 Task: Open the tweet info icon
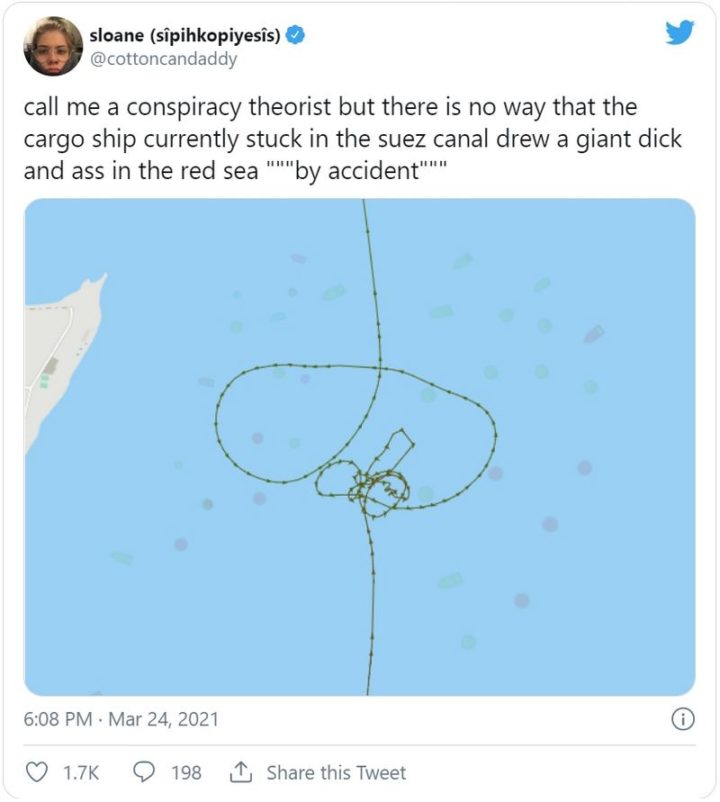pos(683,718)
